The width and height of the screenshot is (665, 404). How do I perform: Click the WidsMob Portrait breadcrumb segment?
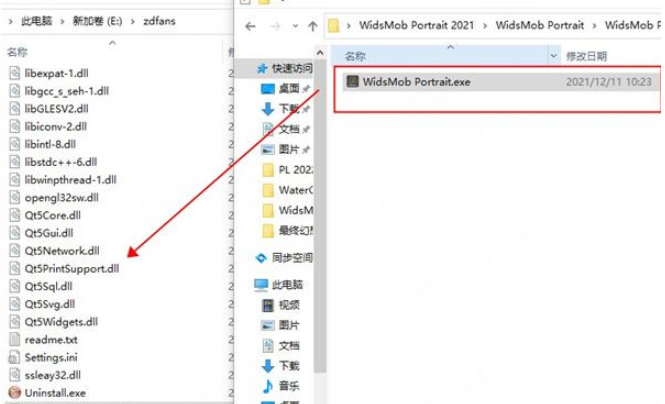[540, 25]
